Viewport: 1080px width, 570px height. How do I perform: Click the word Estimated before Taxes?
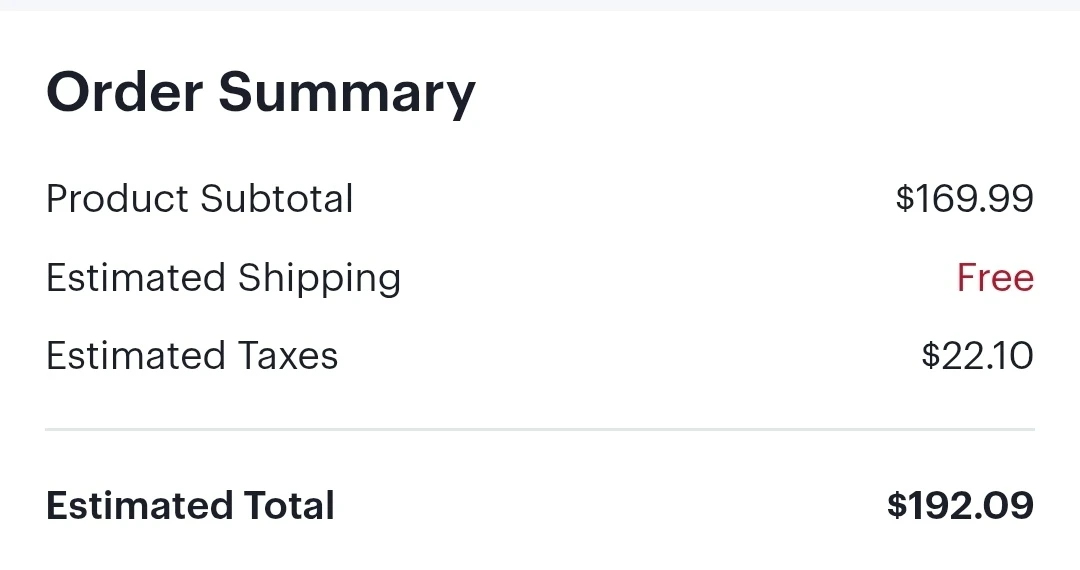pos(136,356)
